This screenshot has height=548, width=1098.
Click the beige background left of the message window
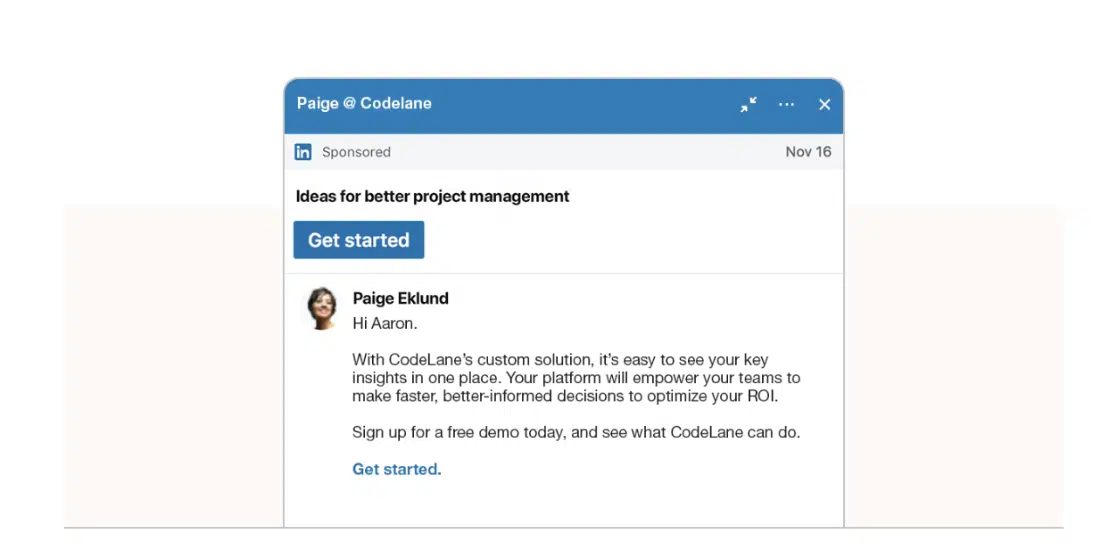[x=174, y=364]
